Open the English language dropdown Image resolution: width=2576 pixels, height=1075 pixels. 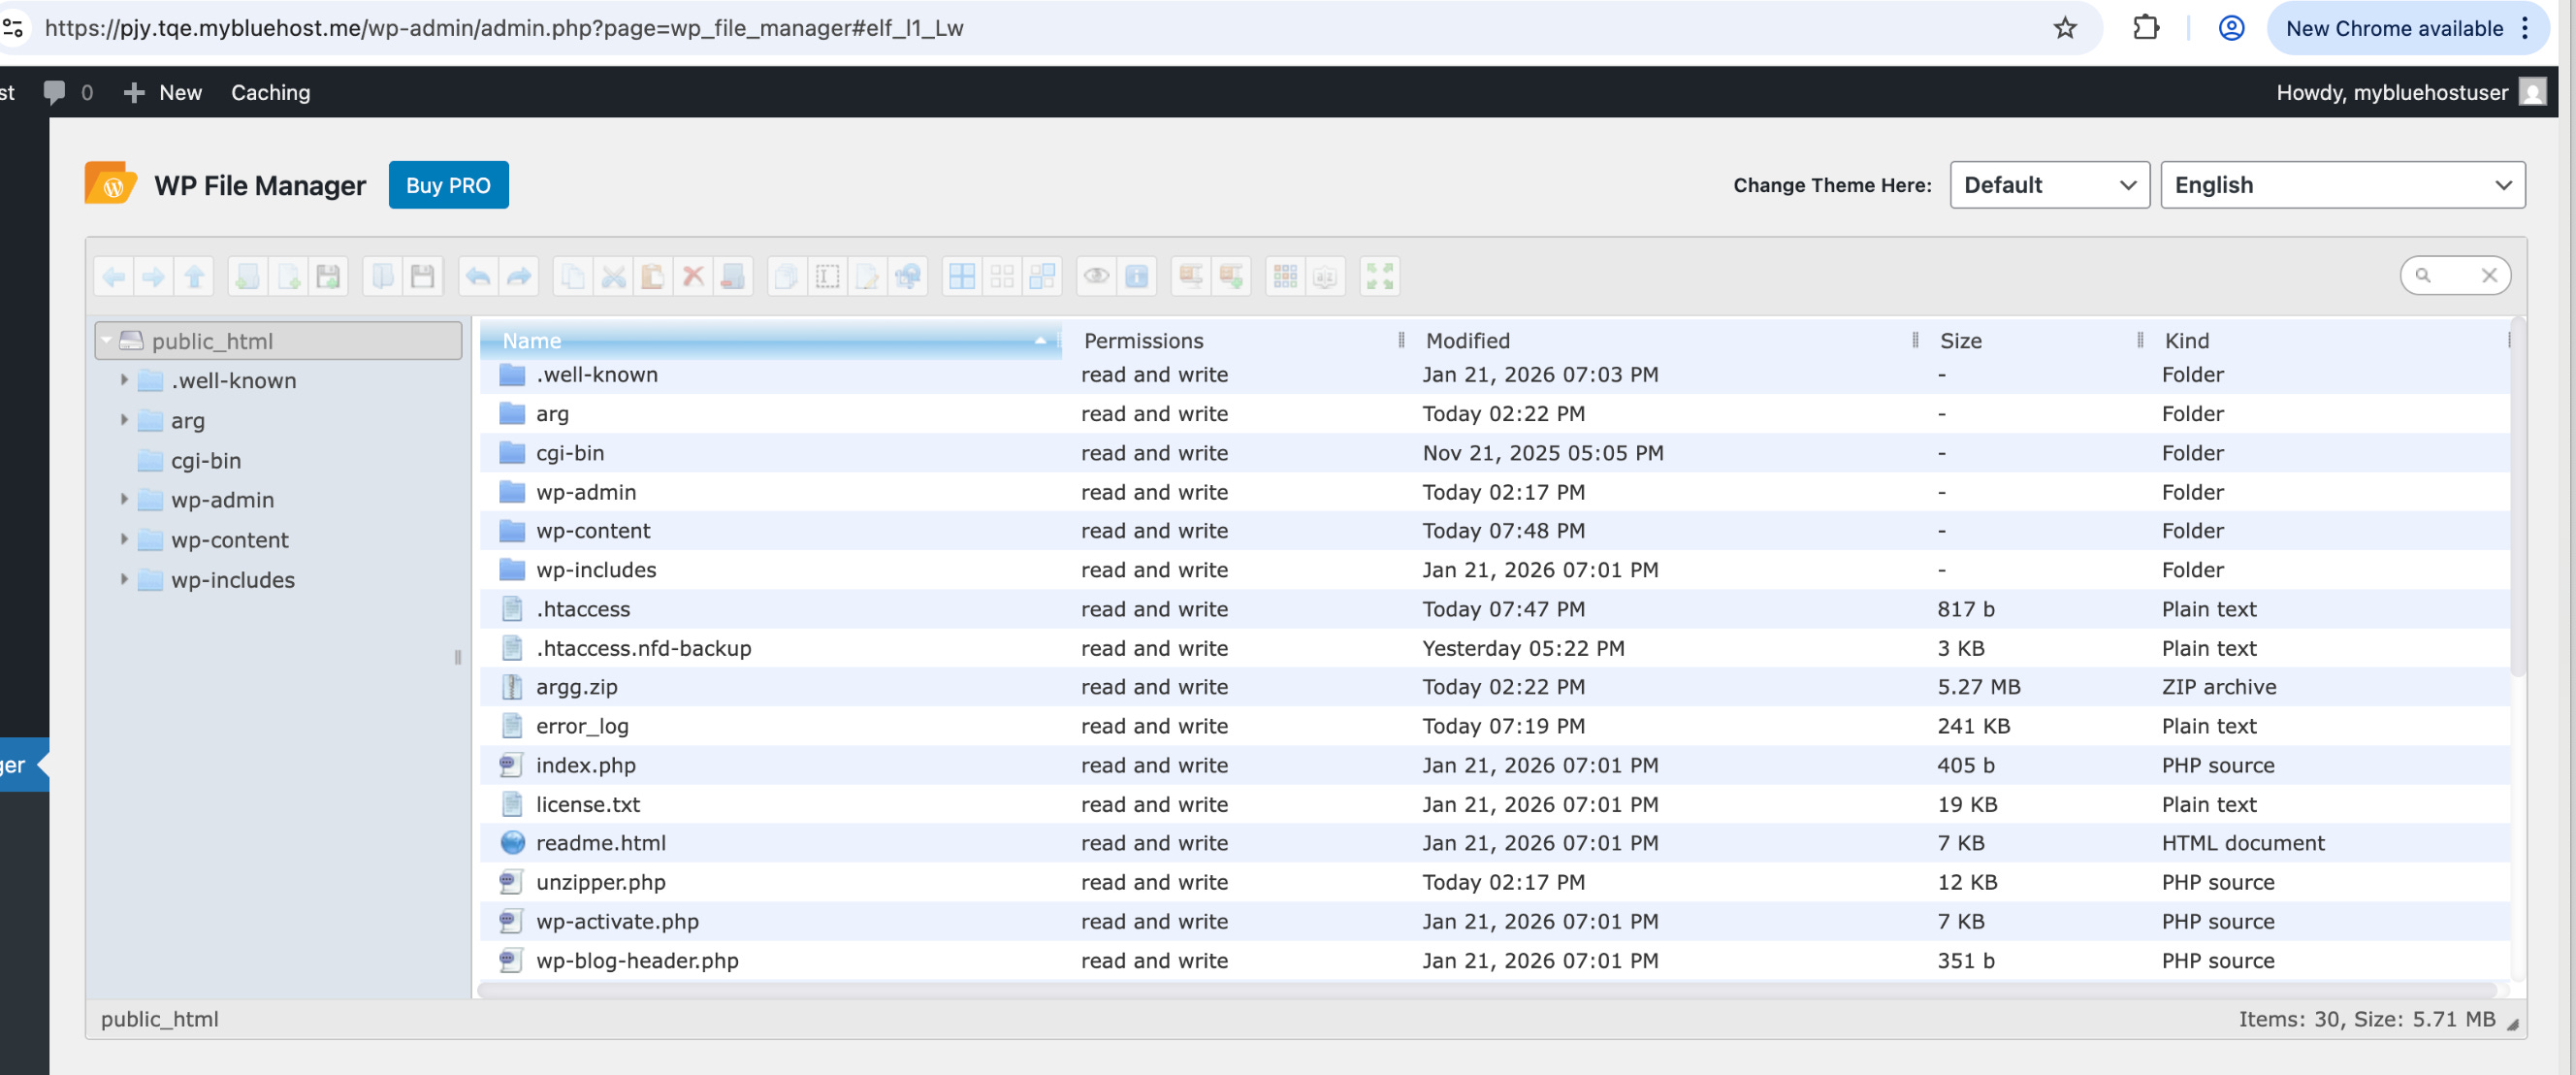(2341, 185)
